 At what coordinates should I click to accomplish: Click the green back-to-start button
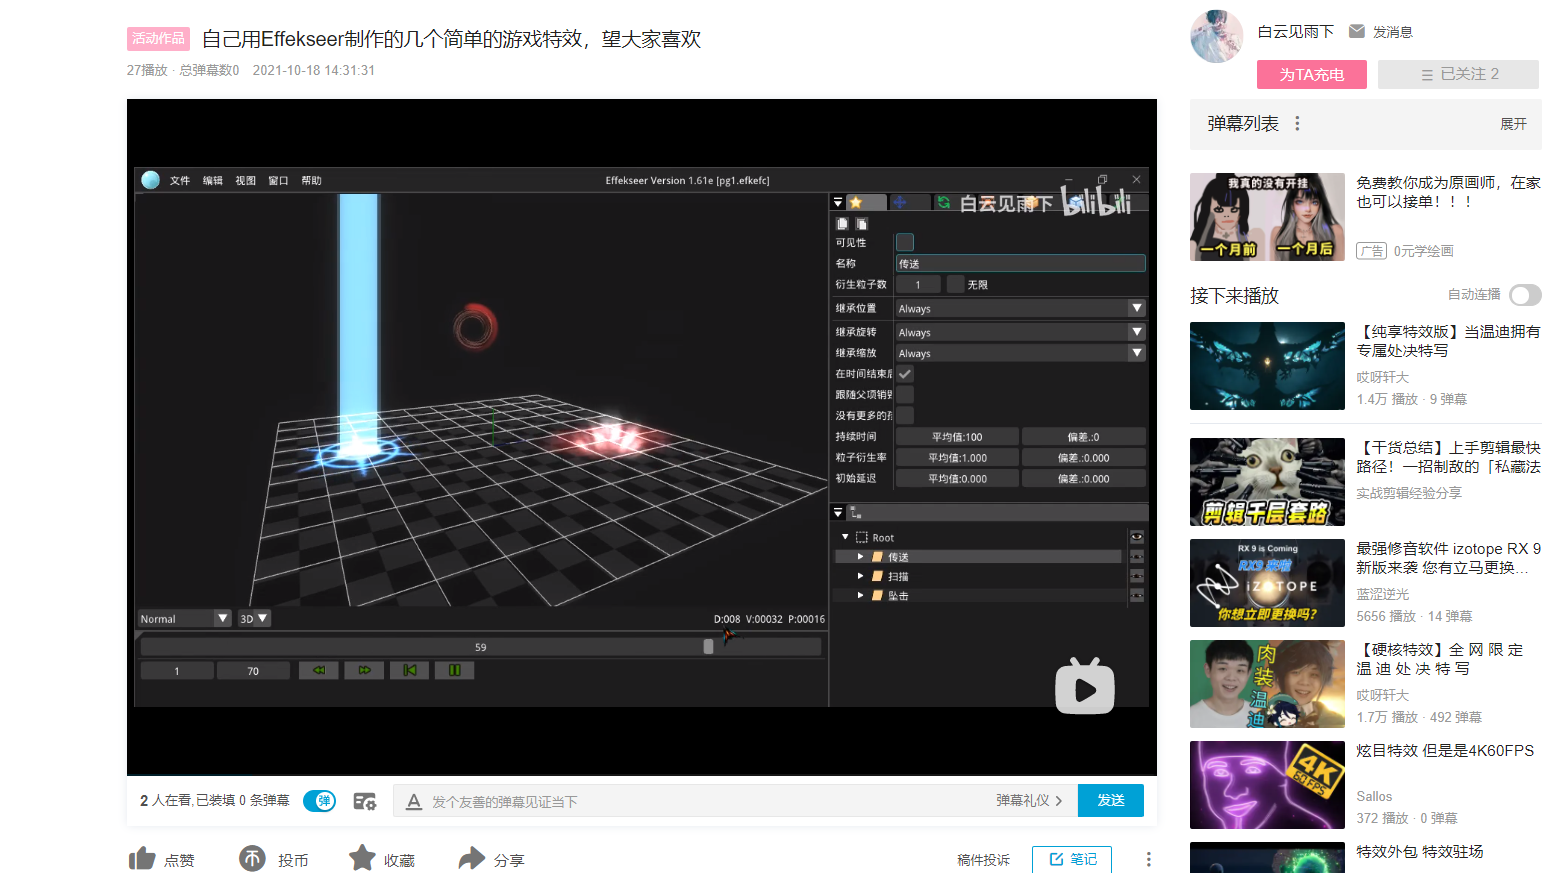coord(409,670)
